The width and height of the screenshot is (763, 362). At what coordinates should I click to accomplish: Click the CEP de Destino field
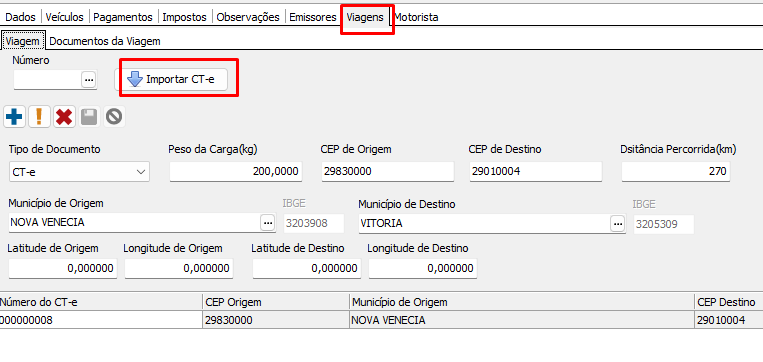click(536, 171)
